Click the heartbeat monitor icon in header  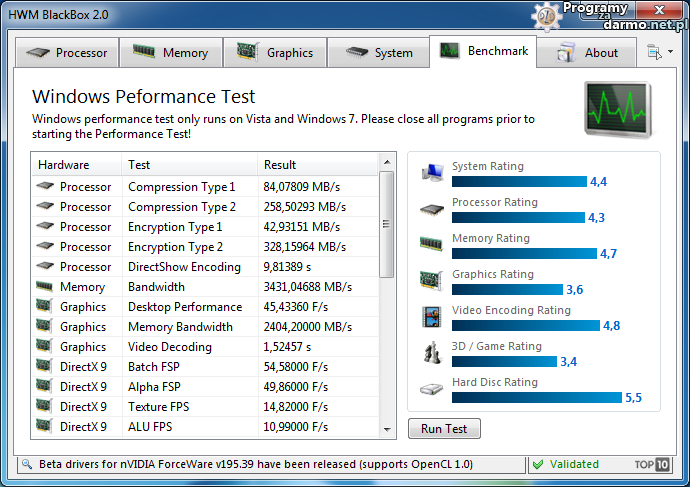point(620,109)
